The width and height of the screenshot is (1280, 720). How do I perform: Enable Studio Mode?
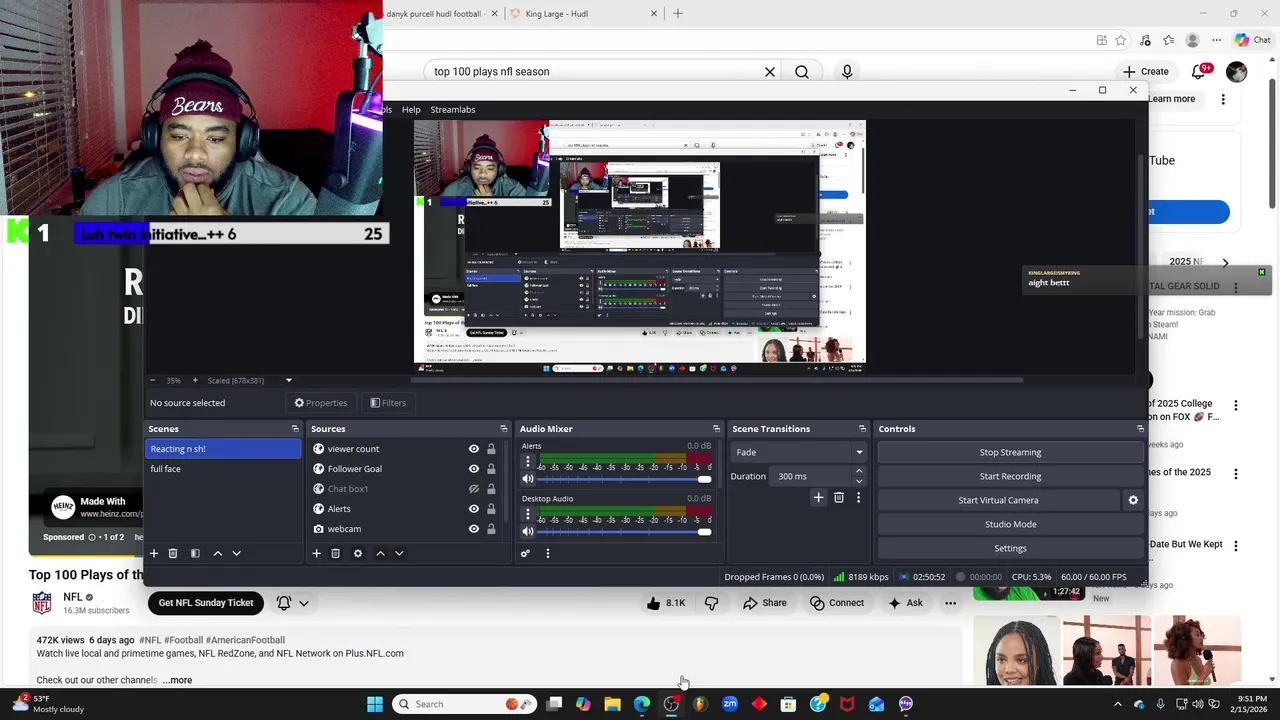pos(1010,524)
